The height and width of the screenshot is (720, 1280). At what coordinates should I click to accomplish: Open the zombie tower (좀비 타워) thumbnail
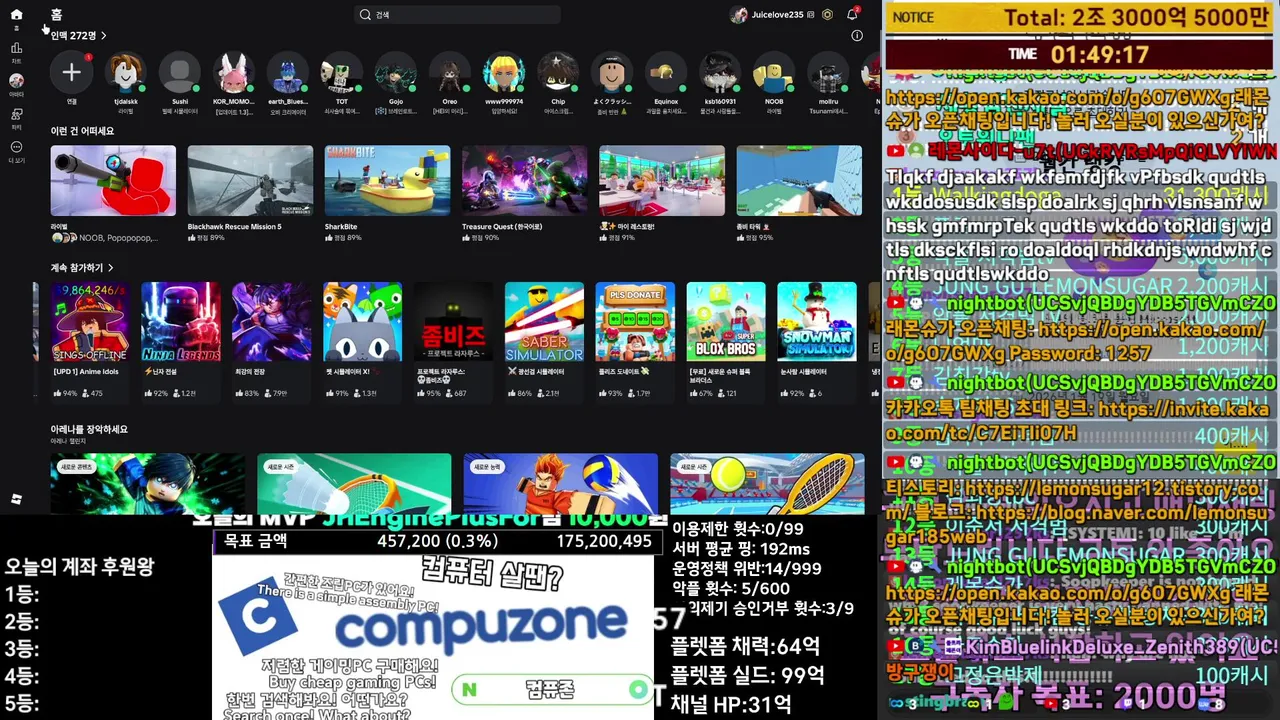[799, 181]
